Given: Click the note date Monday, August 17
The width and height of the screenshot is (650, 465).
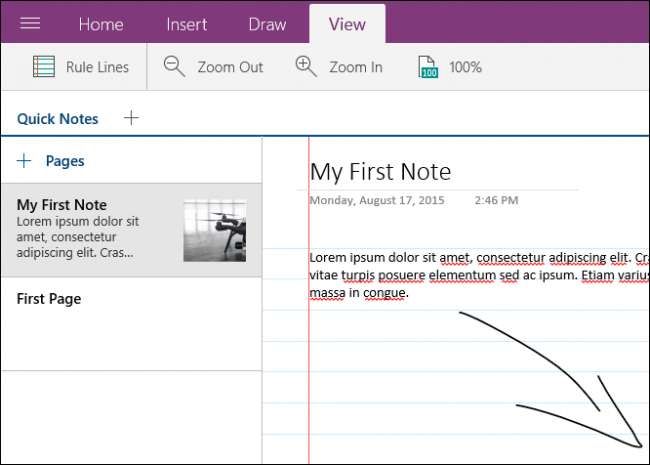Looking at the screenshot, I should [x=375, y=200].
